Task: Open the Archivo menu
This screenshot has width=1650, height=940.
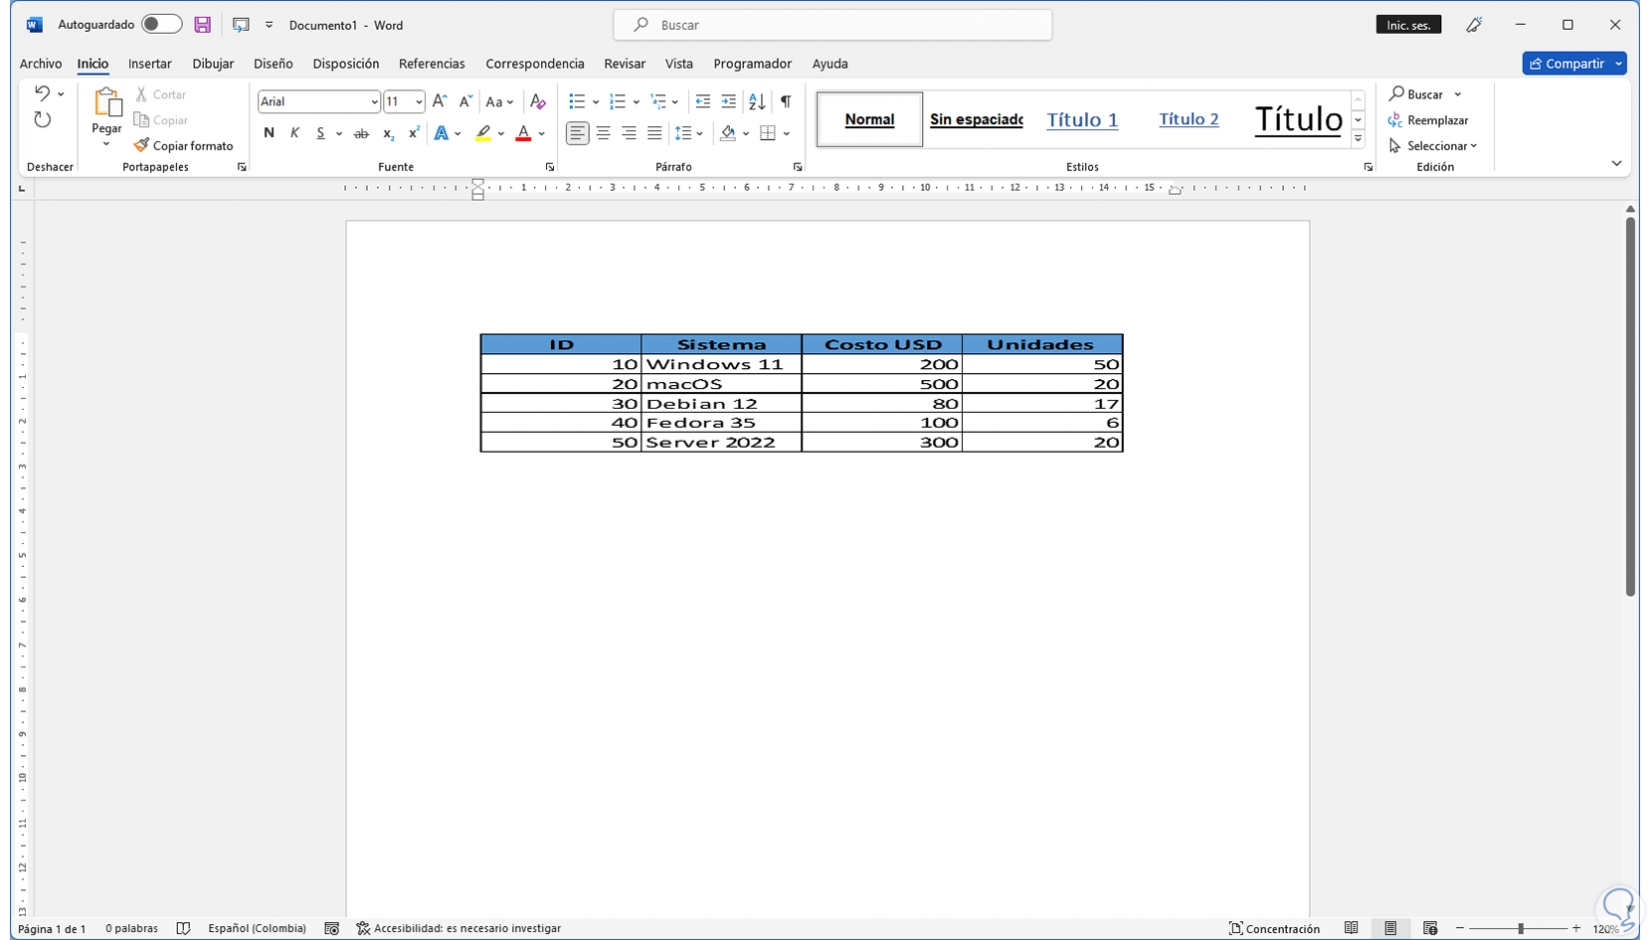Action: point(41,63)
